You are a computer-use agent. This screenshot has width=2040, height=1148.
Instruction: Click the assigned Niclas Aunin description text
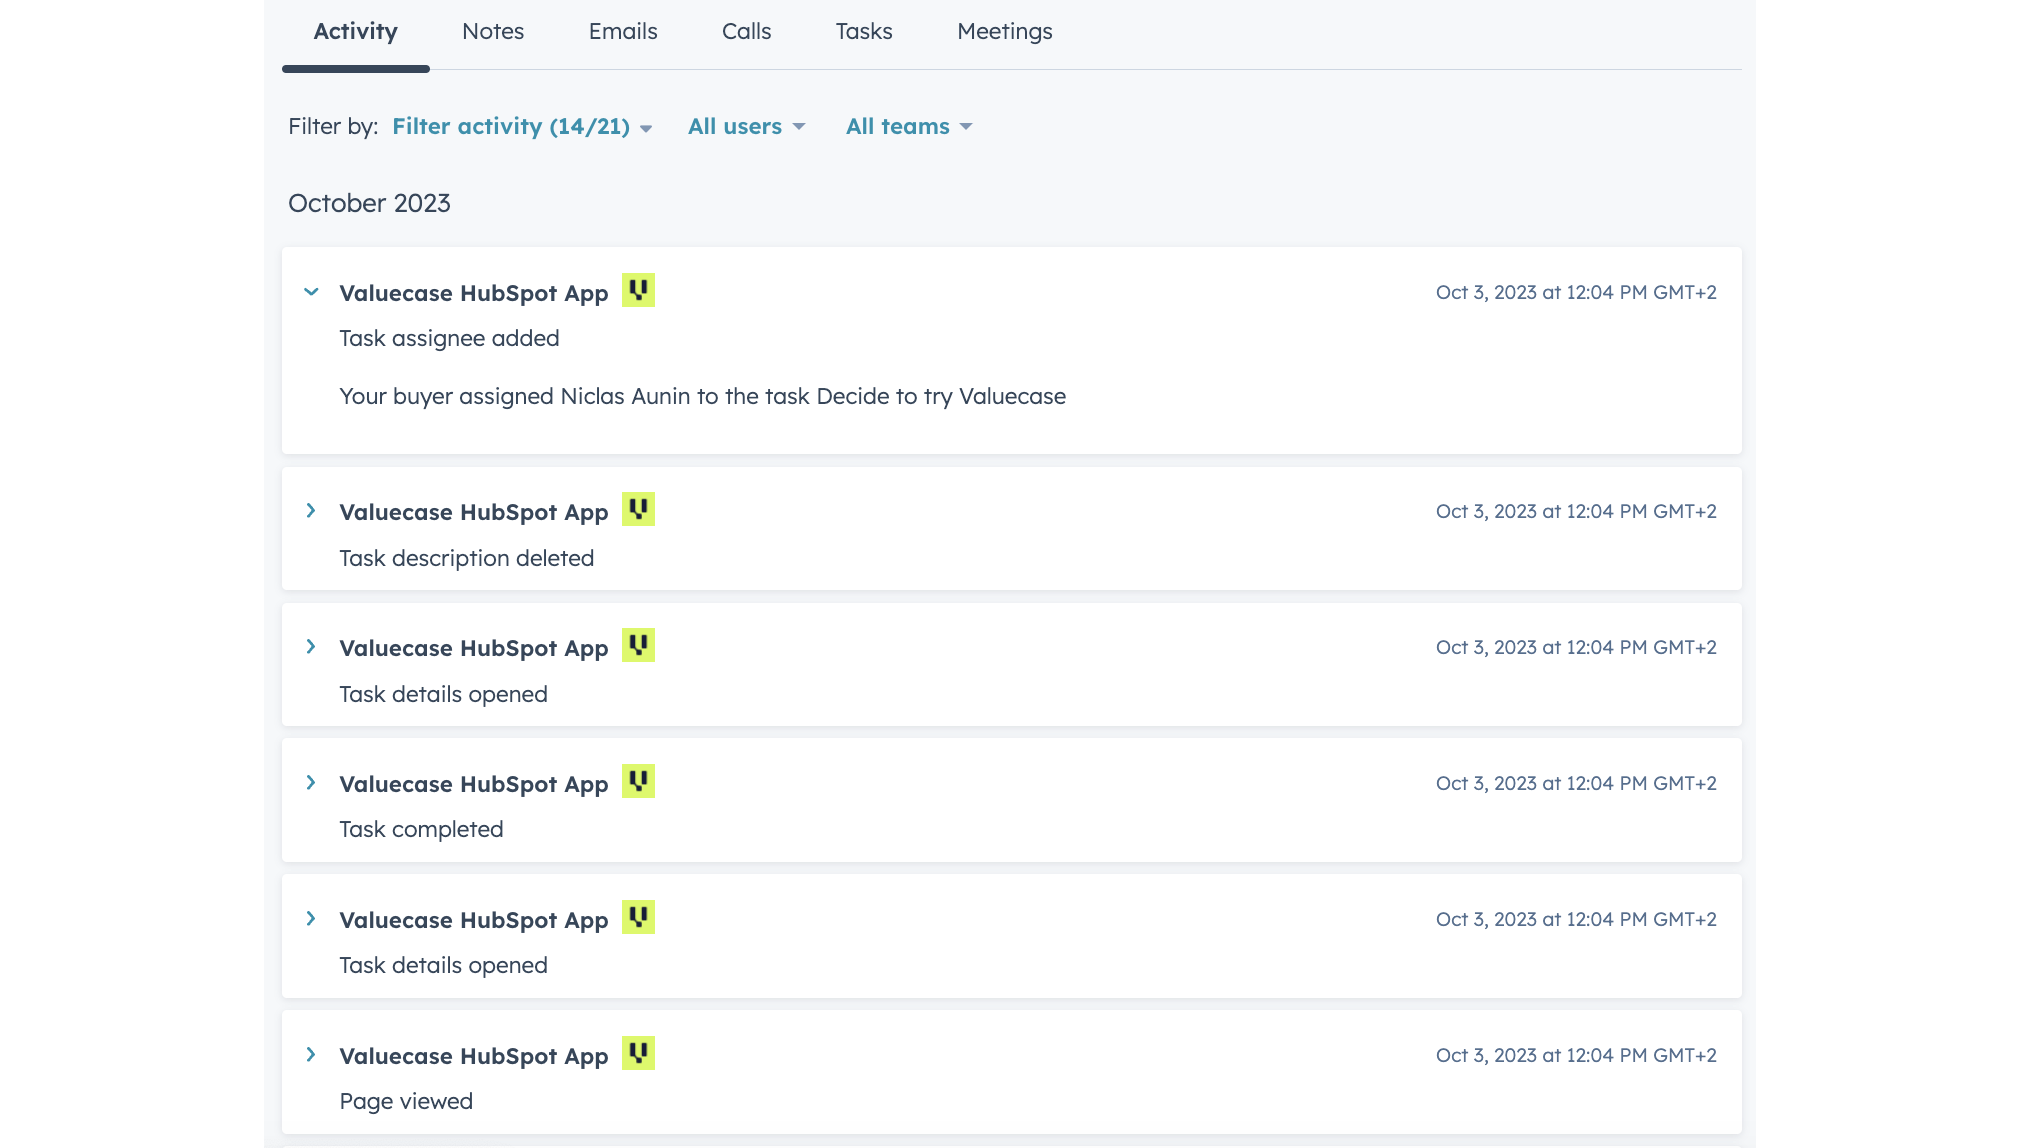pyautogui.click(x=702, y=397)
